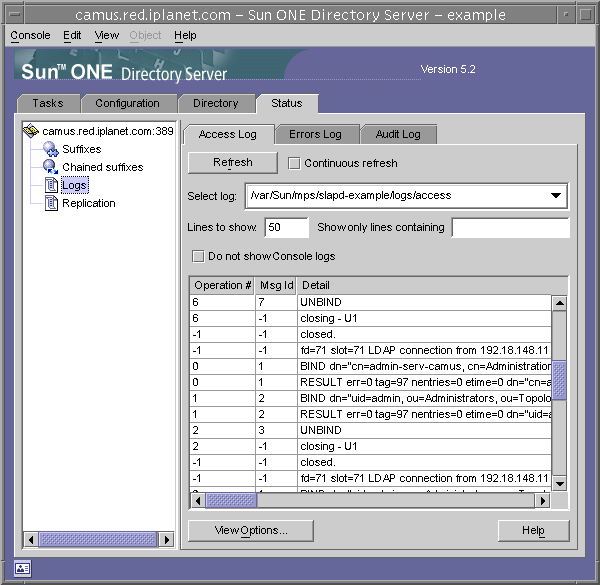Viewport: 600px width, 585px height.
Task: Click the tree panel horizontal scrollbar thumb
Action: tap(98, 540)
